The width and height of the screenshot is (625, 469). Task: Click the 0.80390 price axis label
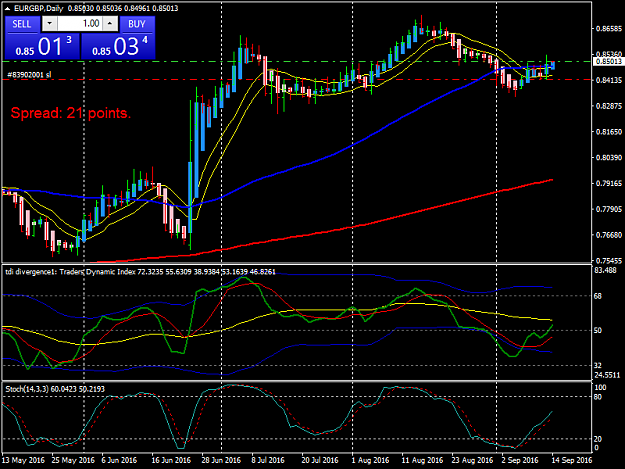click(609, 157)
